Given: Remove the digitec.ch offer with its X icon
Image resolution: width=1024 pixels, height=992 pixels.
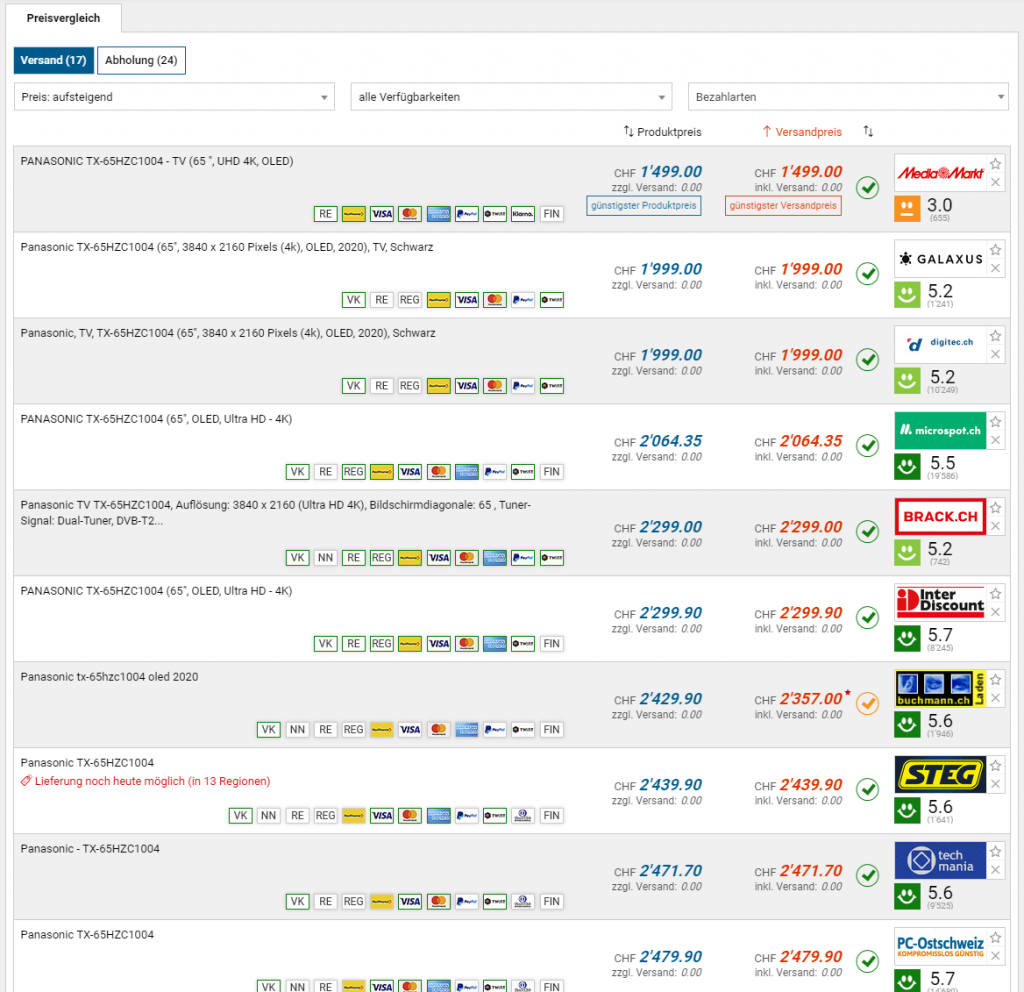Looking at the screenshot, I should pyautogui.click(x=995, y=354).
